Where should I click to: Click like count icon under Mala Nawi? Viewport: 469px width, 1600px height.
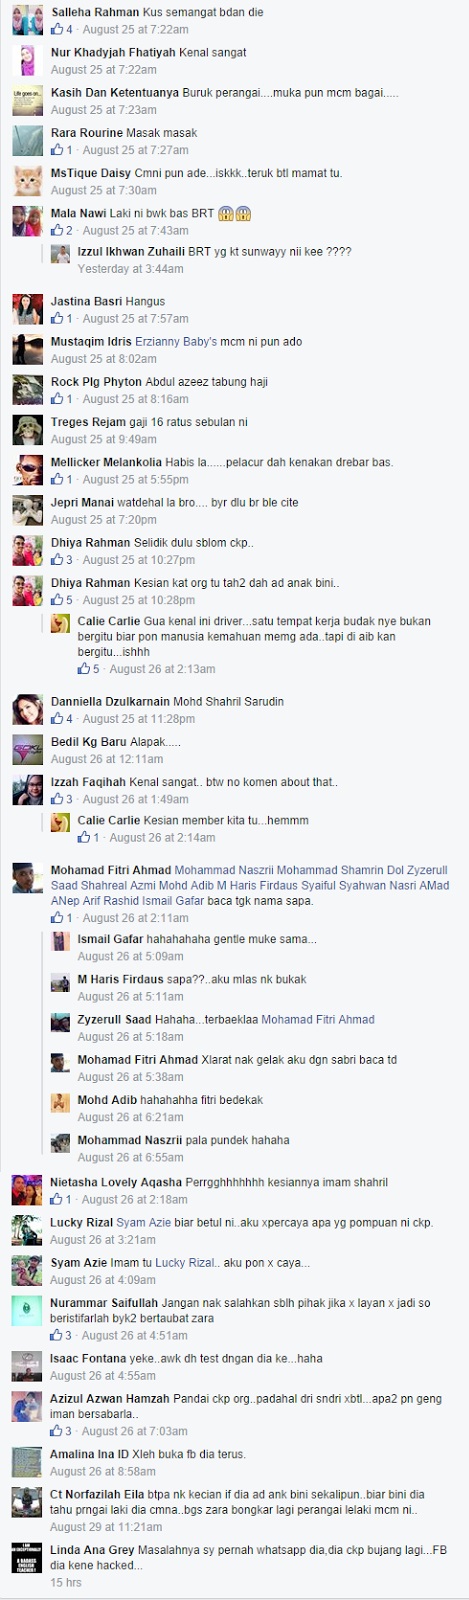click(57, 231)
